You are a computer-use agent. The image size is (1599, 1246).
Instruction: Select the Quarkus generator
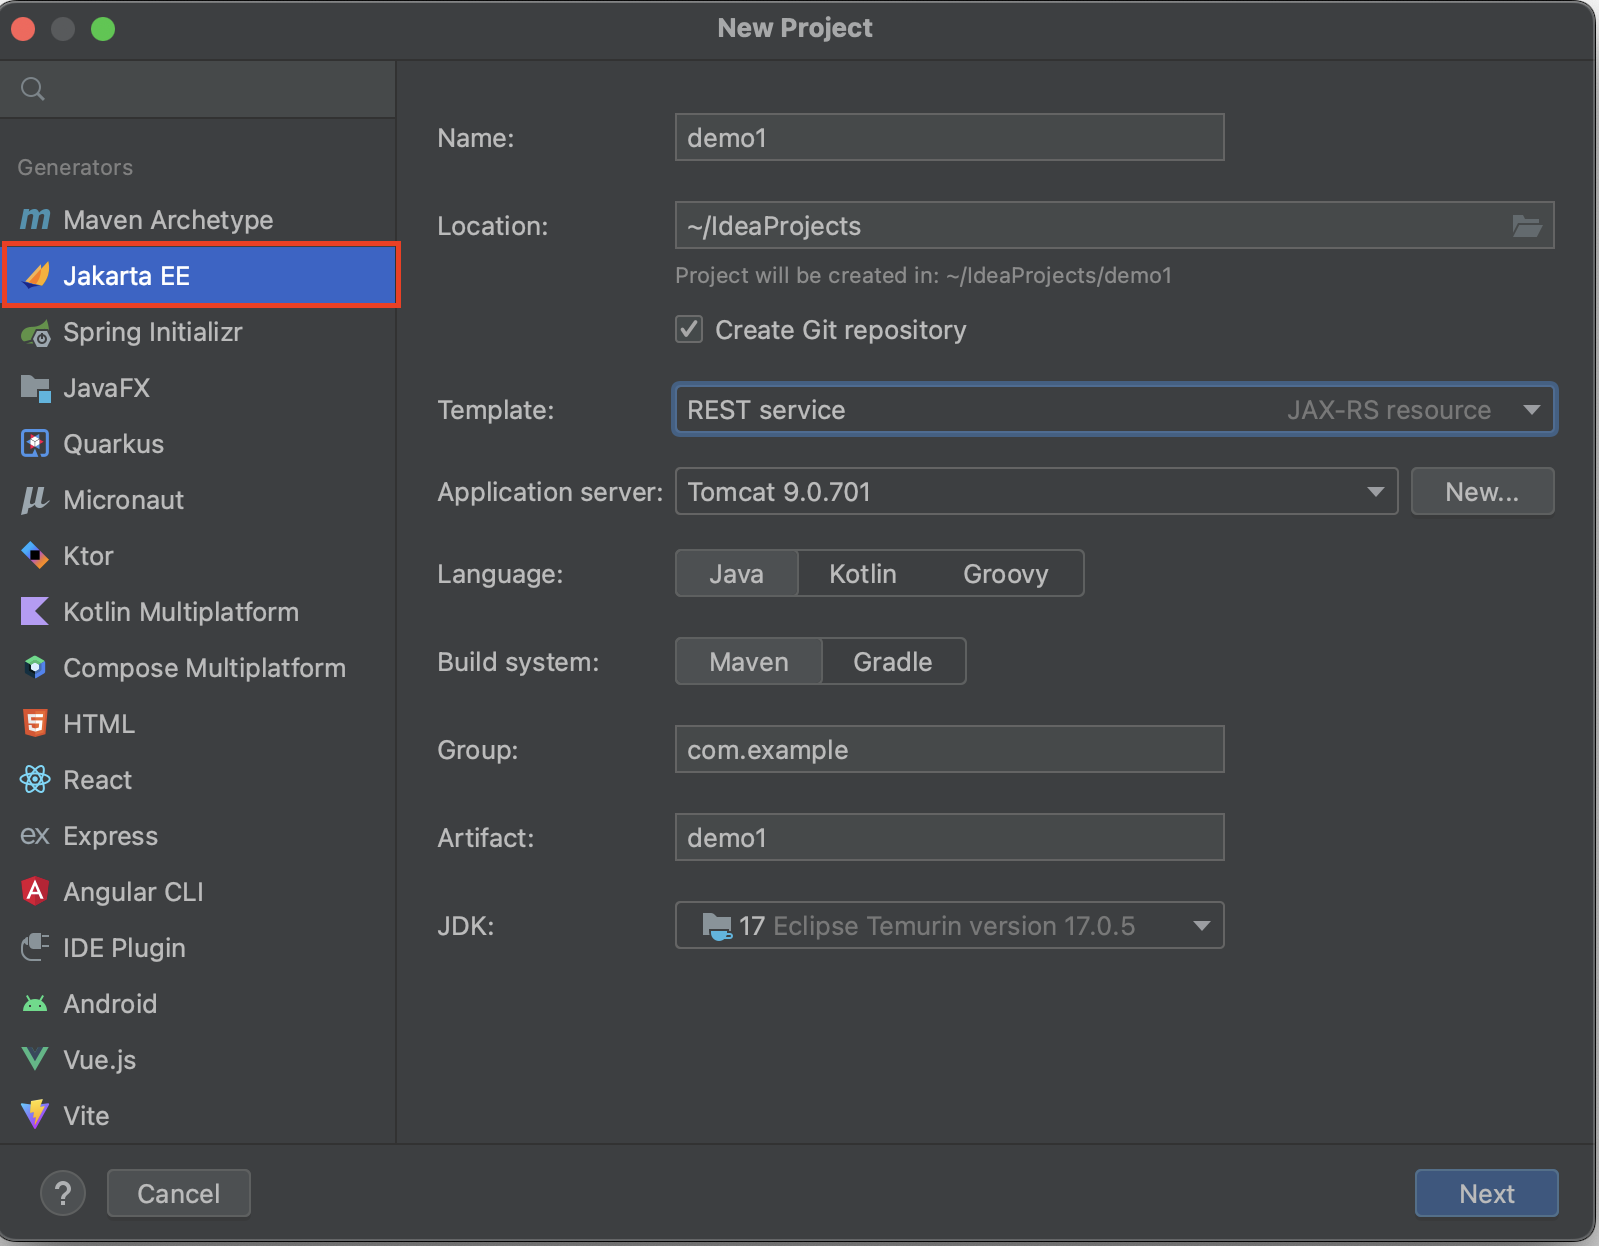click(x=198, y=444)
